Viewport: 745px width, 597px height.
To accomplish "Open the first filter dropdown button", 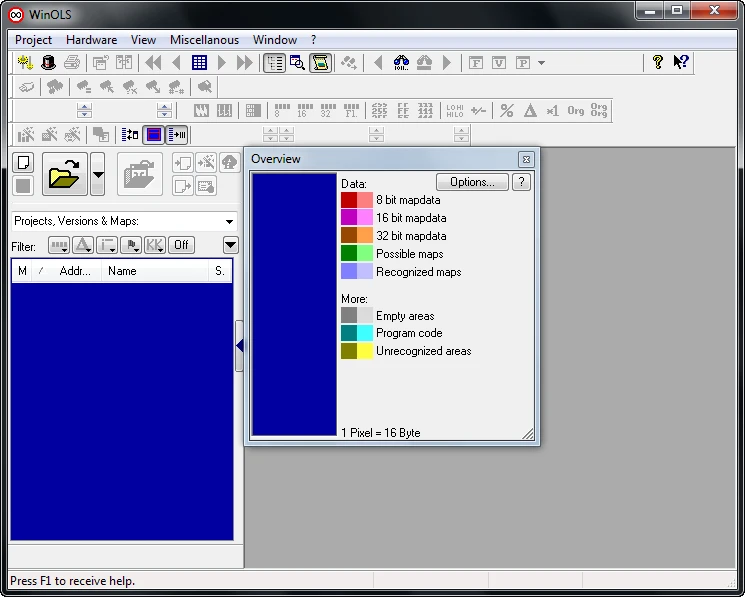I will pyautogui.click(x=59, y=245).
